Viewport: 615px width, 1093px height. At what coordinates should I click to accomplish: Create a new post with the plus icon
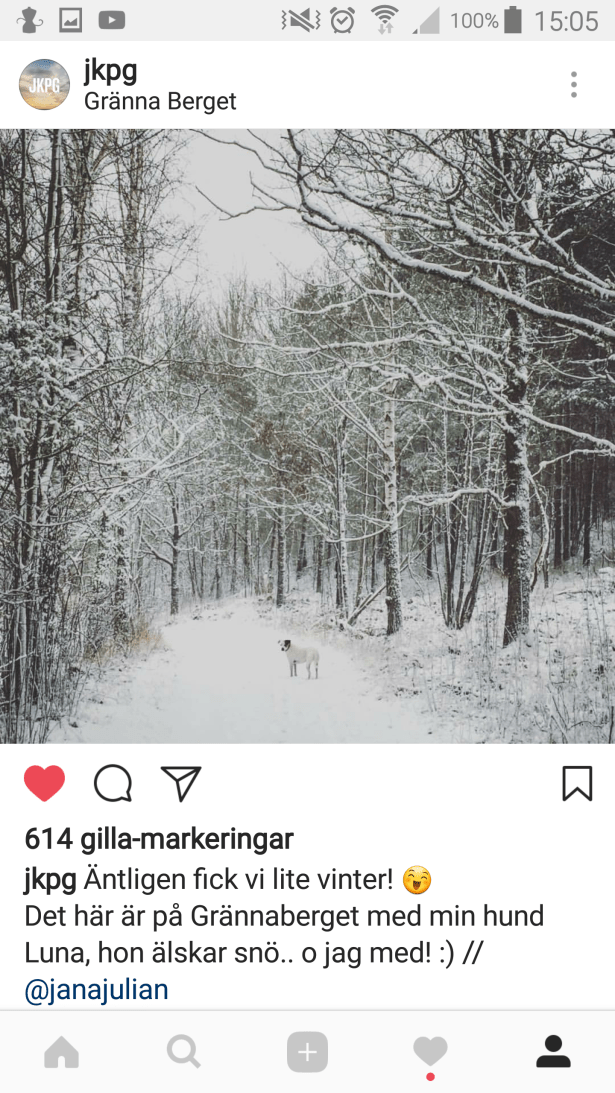308,1052
